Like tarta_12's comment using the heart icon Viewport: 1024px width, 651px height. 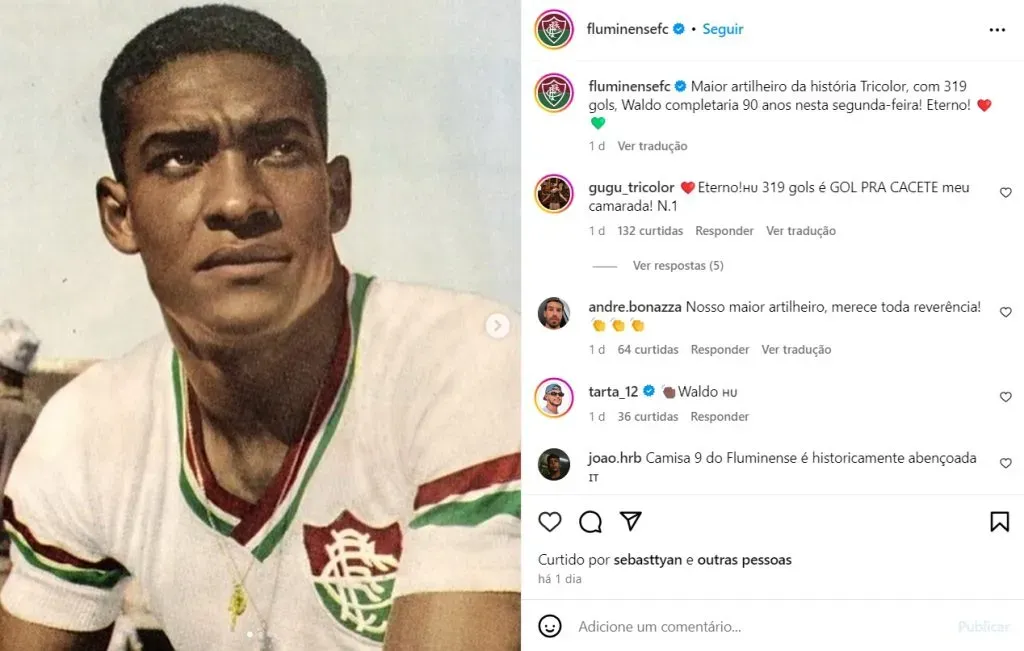[x=1005, y=396]
